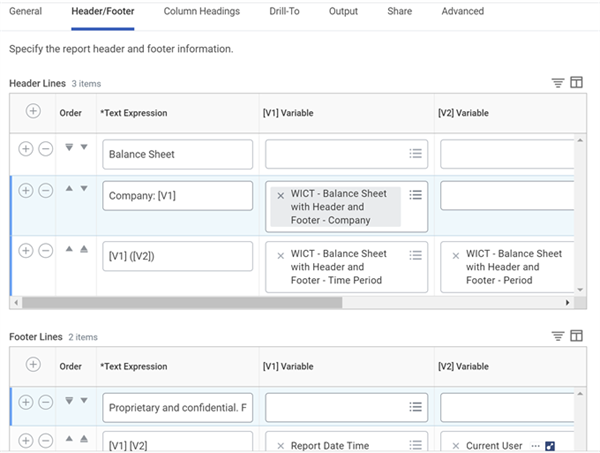Add a row after [V1] ([V2]) line
Viewport: 600px width, 453px height.
coord(26,251)
